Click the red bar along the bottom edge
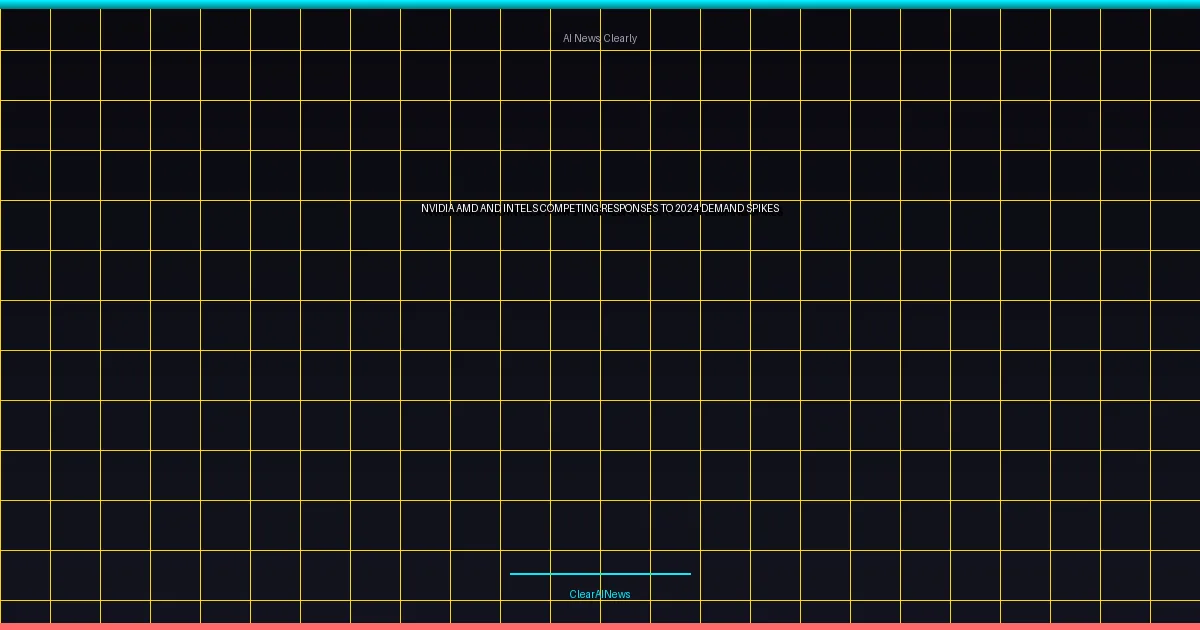Screen dimensions: 1200x630 (x=600, y=626)
